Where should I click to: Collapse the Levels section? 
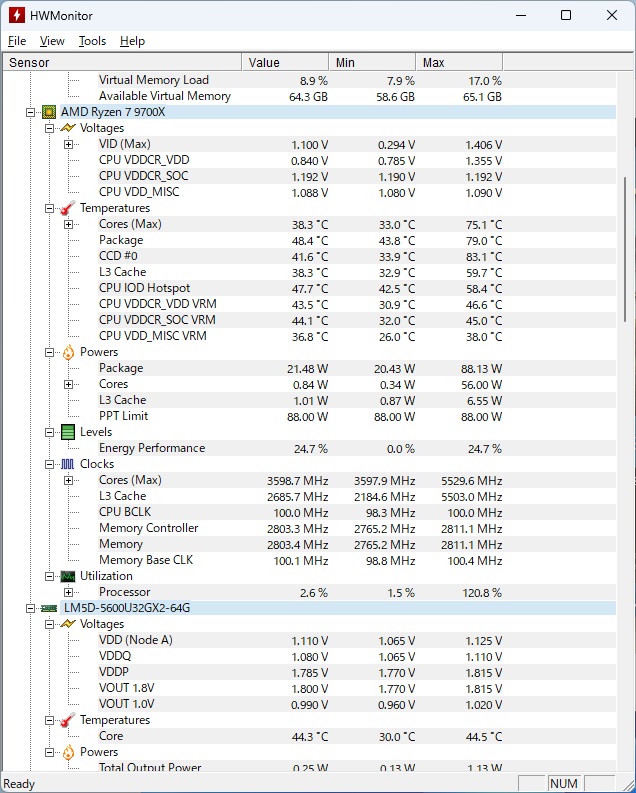[x=49, y=432]
